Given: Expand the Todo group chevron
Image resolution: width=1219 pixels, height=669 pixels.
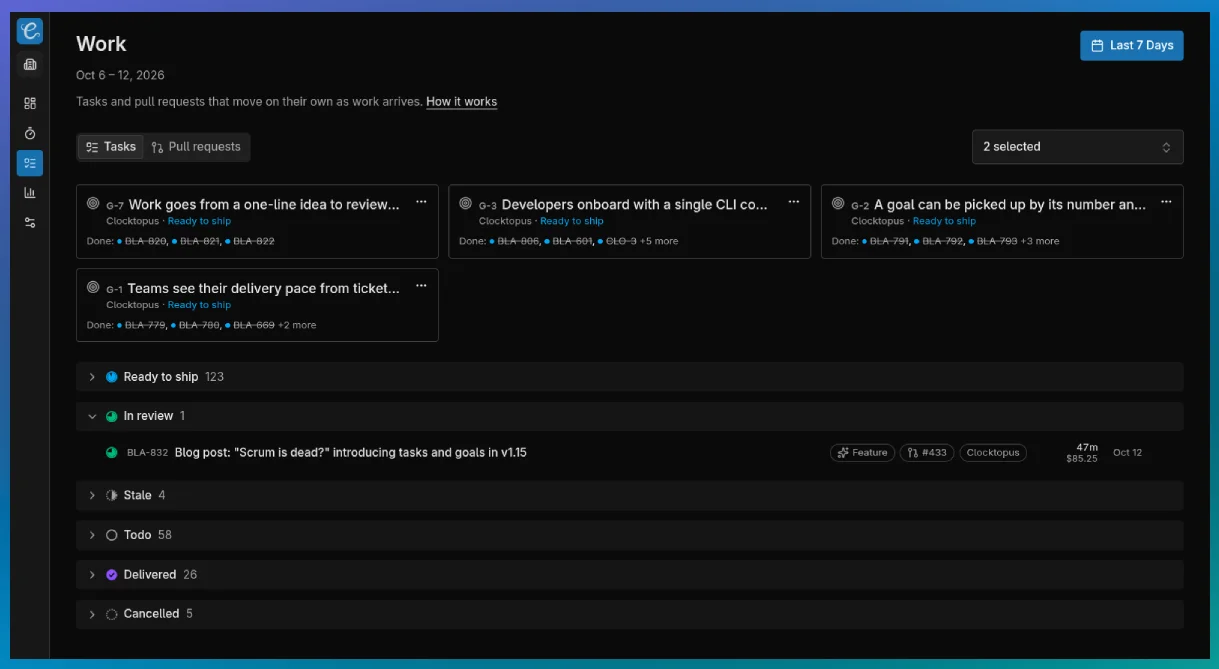Looking at the screenshot, I should tap(92, 535).
